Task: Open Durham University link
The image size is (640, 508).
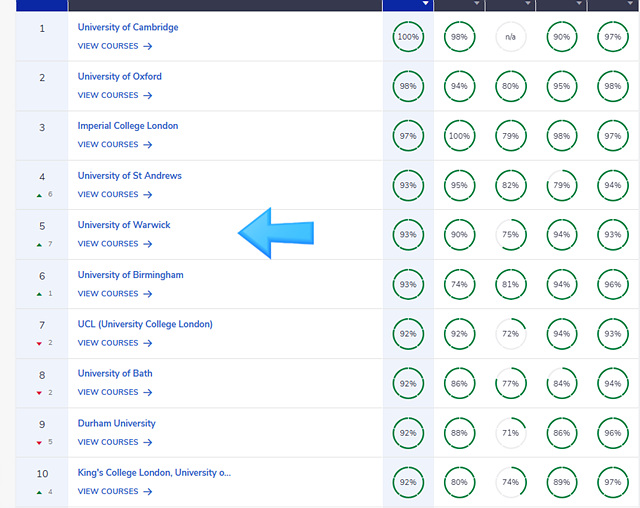Action: tap(116, 424)
